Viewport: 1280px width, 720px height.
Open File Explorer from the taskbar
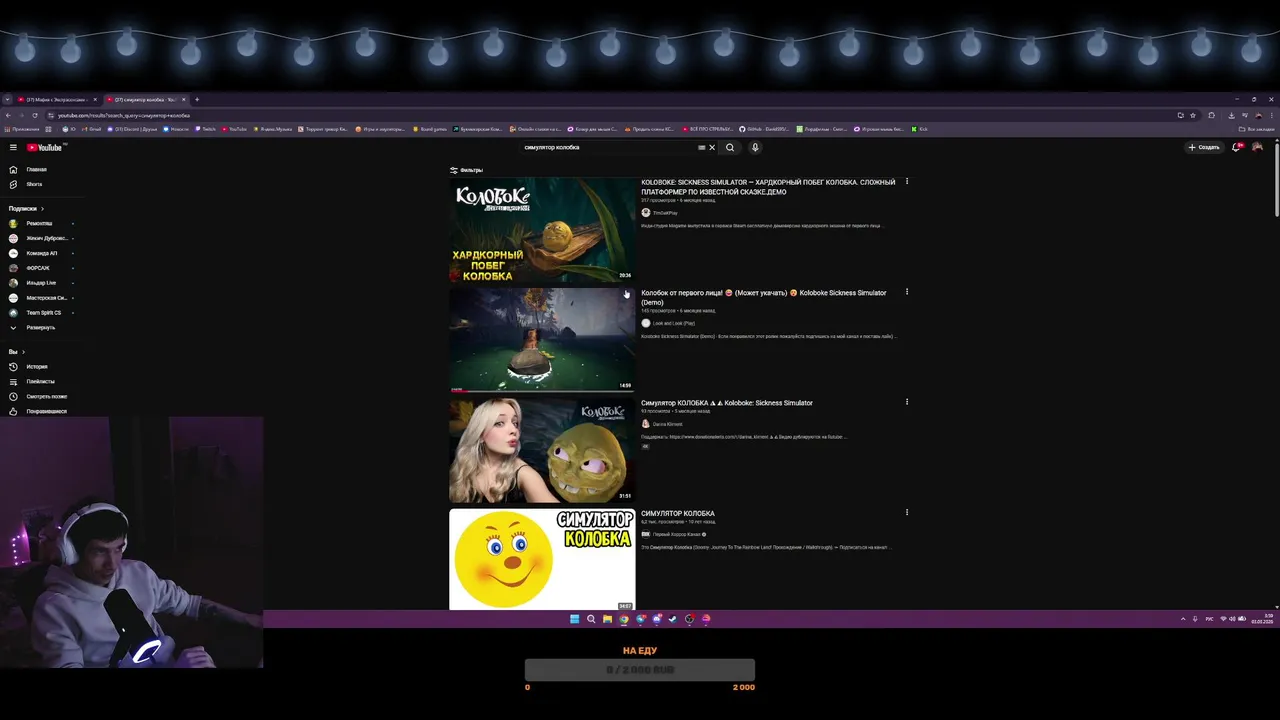607,619
